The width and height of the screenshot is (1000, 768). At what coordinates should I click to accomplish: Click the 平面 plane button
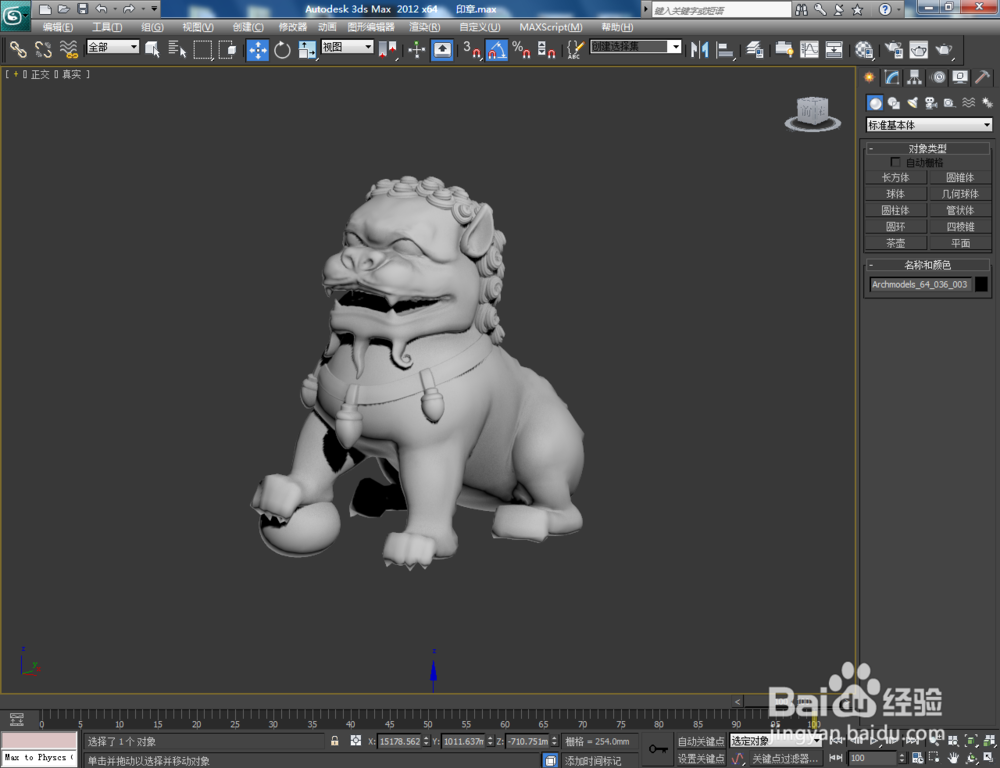(x=960, y=243)
